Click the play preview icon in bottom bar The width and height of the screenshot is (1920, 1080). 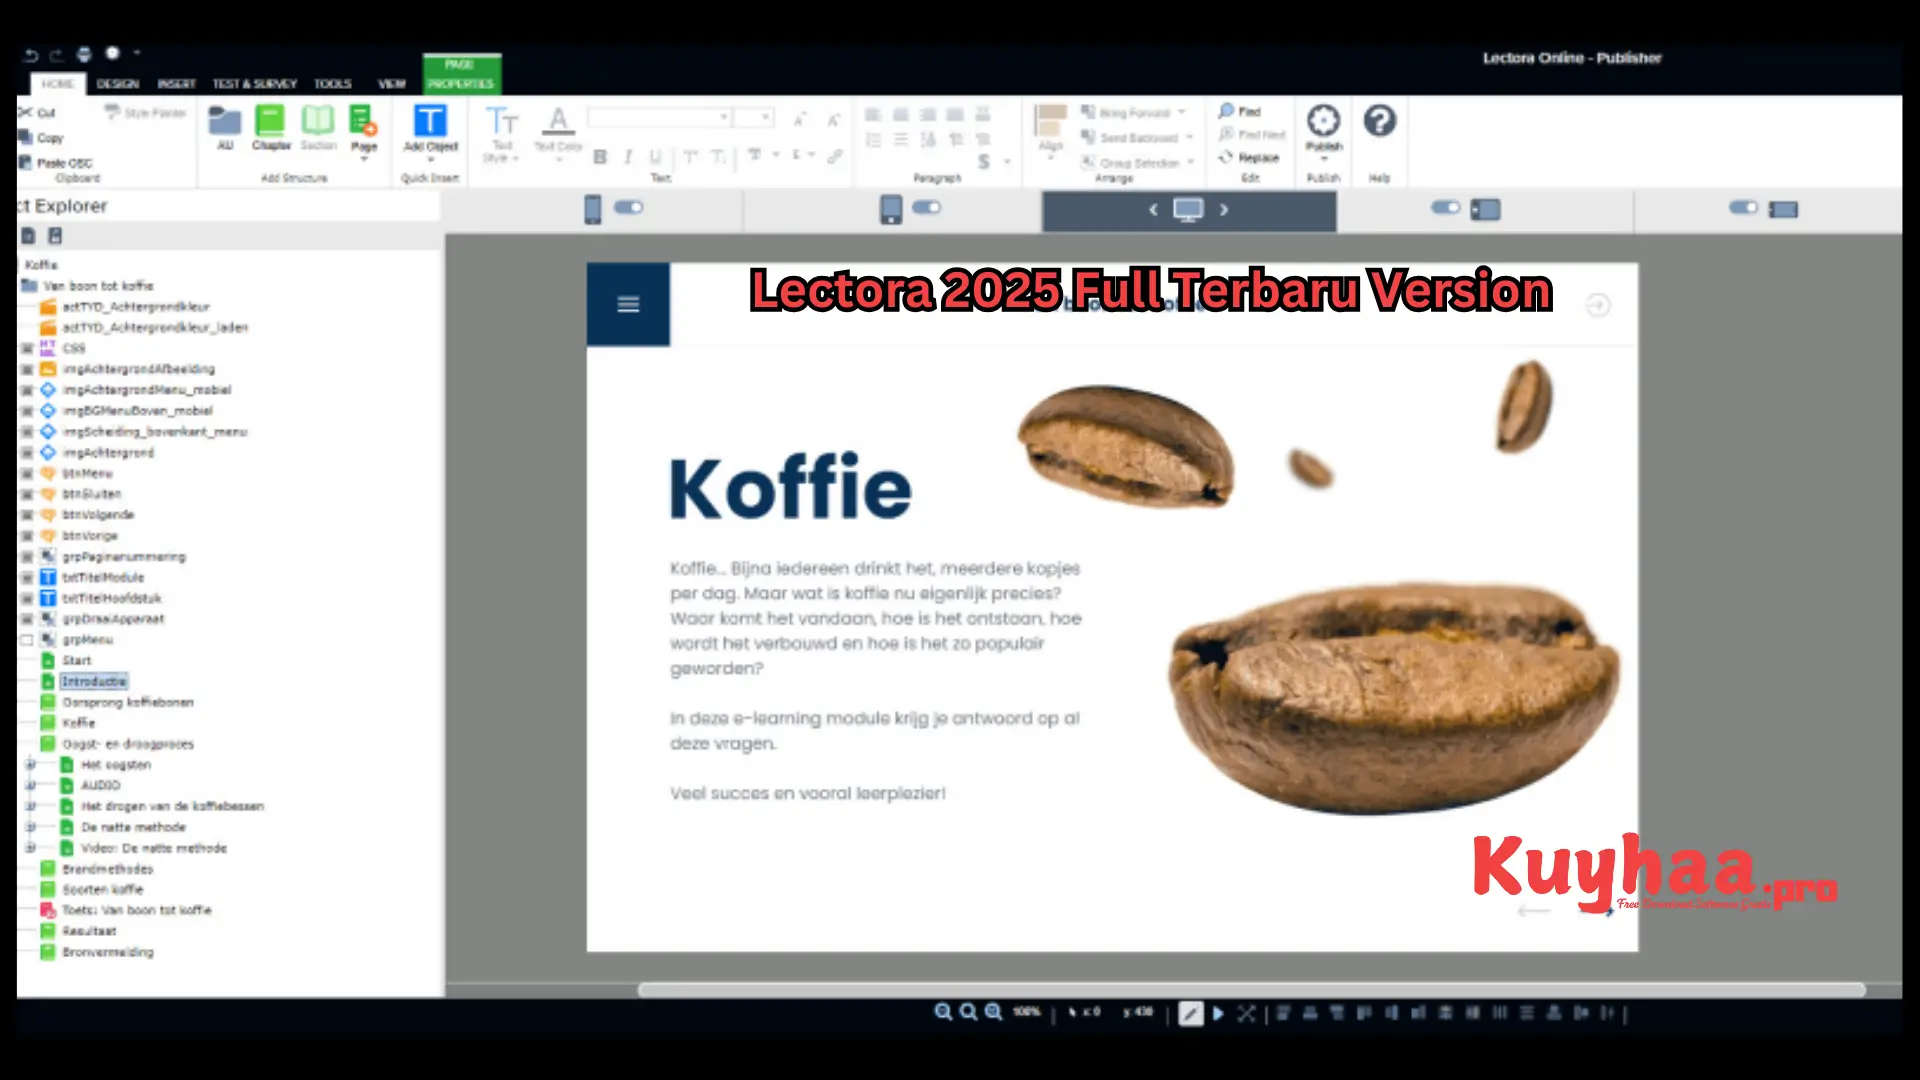coord(1218,1013)
